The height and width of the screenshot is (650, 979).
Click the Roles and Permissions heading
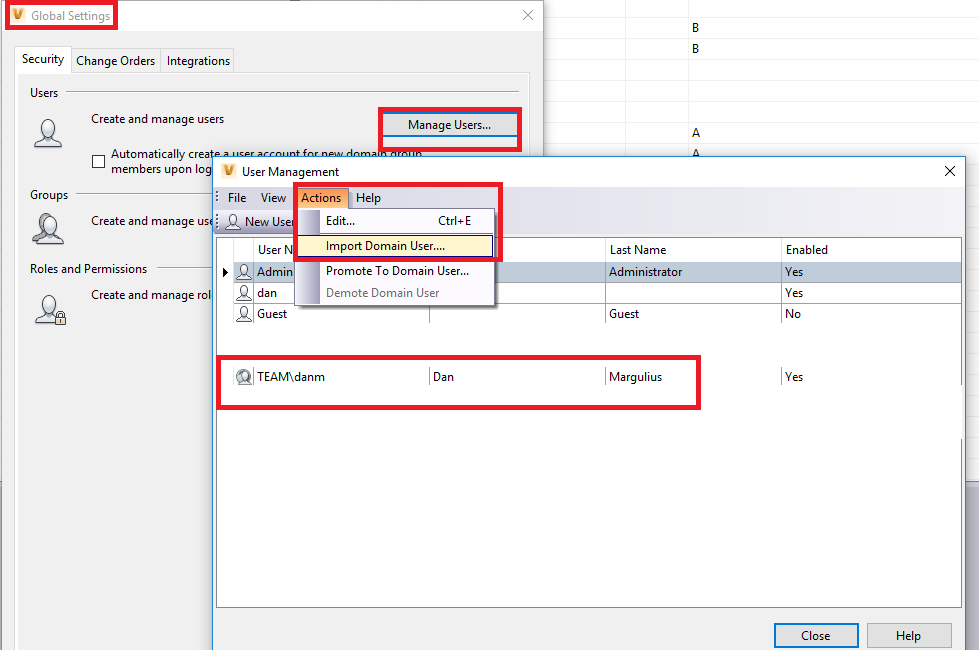(x=89, y=268)
